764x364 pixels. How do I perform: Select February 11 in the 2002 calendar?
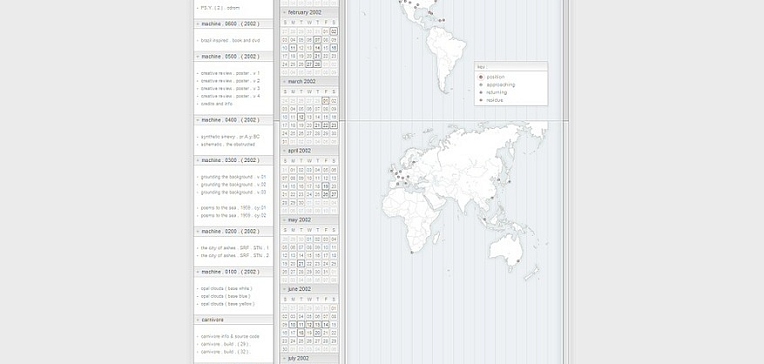[x=293, y=48]
